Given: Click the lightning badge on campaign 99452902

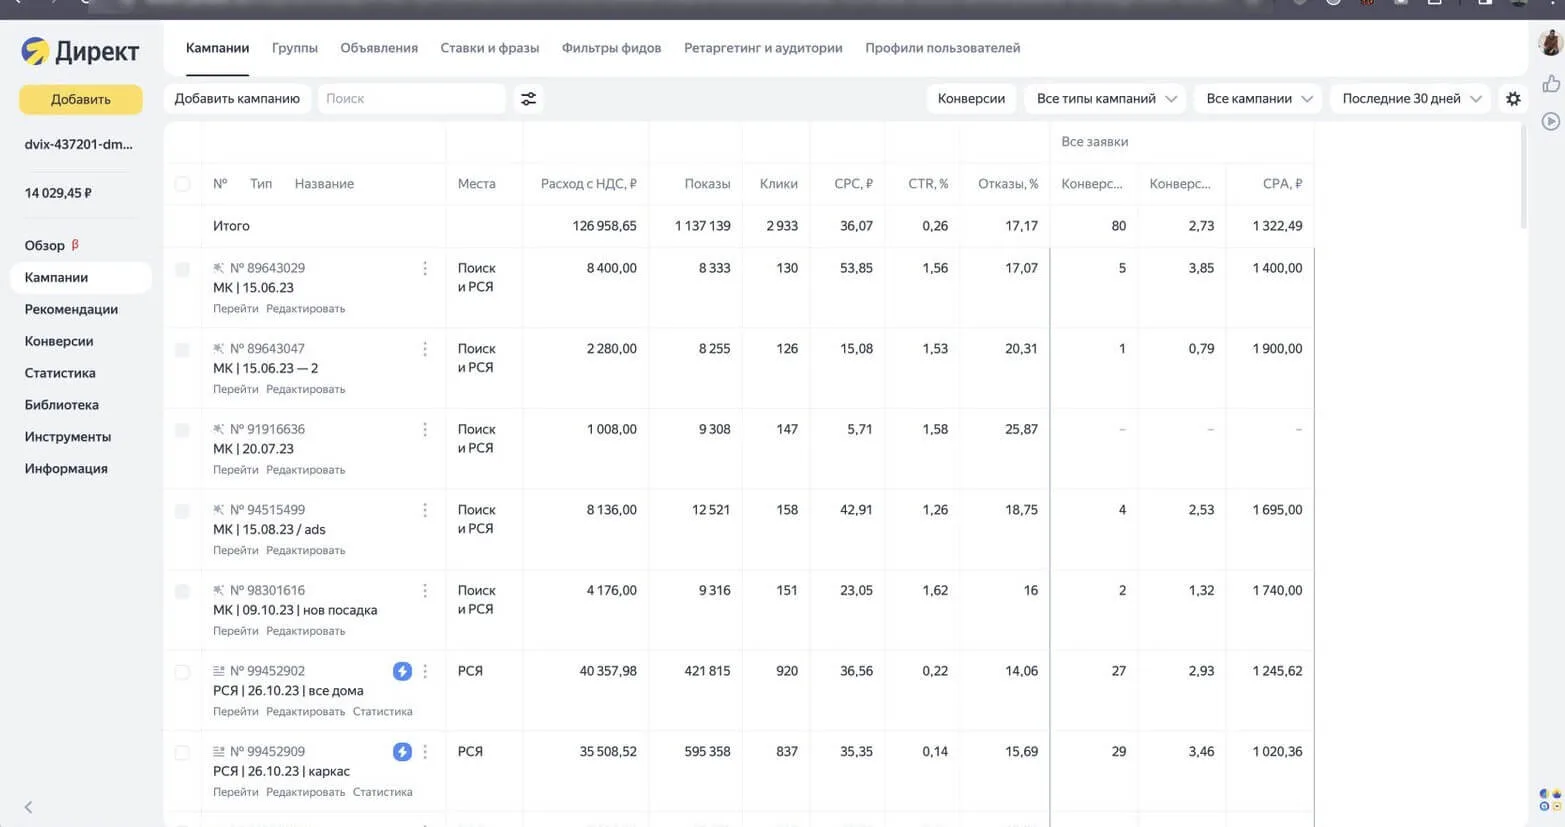Looking at the screenshot, I should pyautogui.click(x=402, y=671).
